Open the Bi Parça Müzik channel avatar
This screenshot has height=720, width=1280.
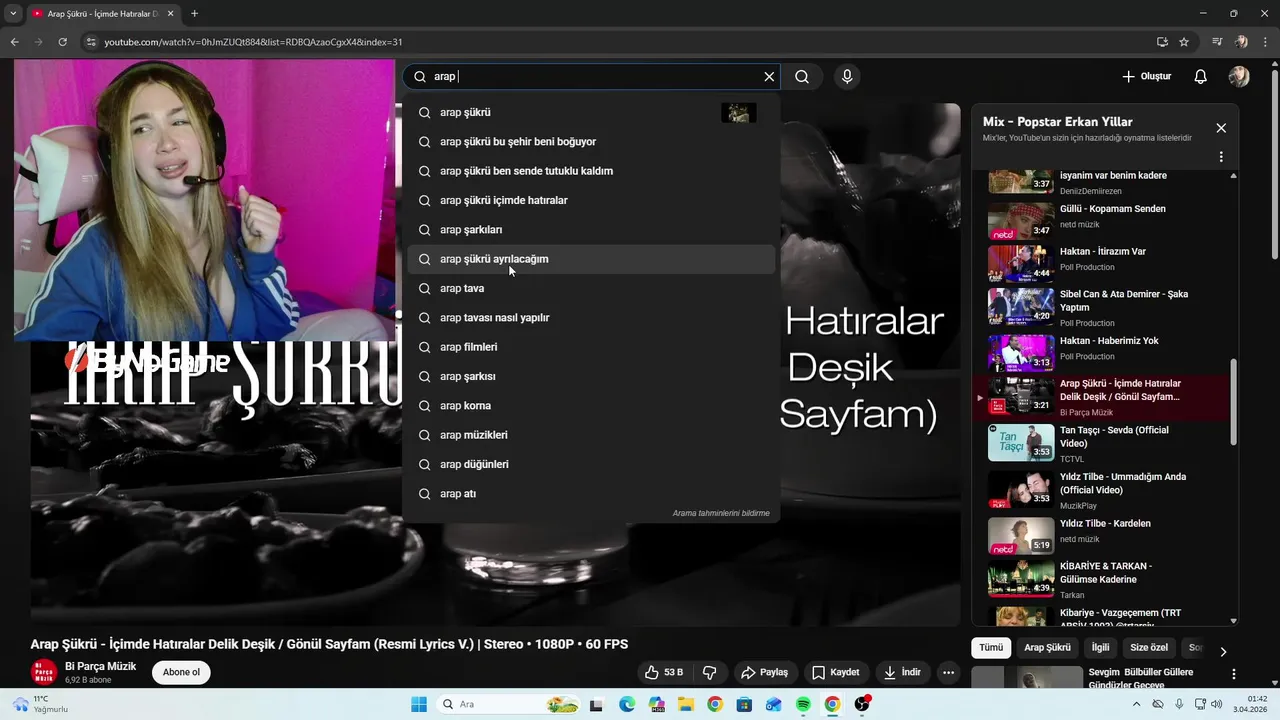click(x=44, y=672)
